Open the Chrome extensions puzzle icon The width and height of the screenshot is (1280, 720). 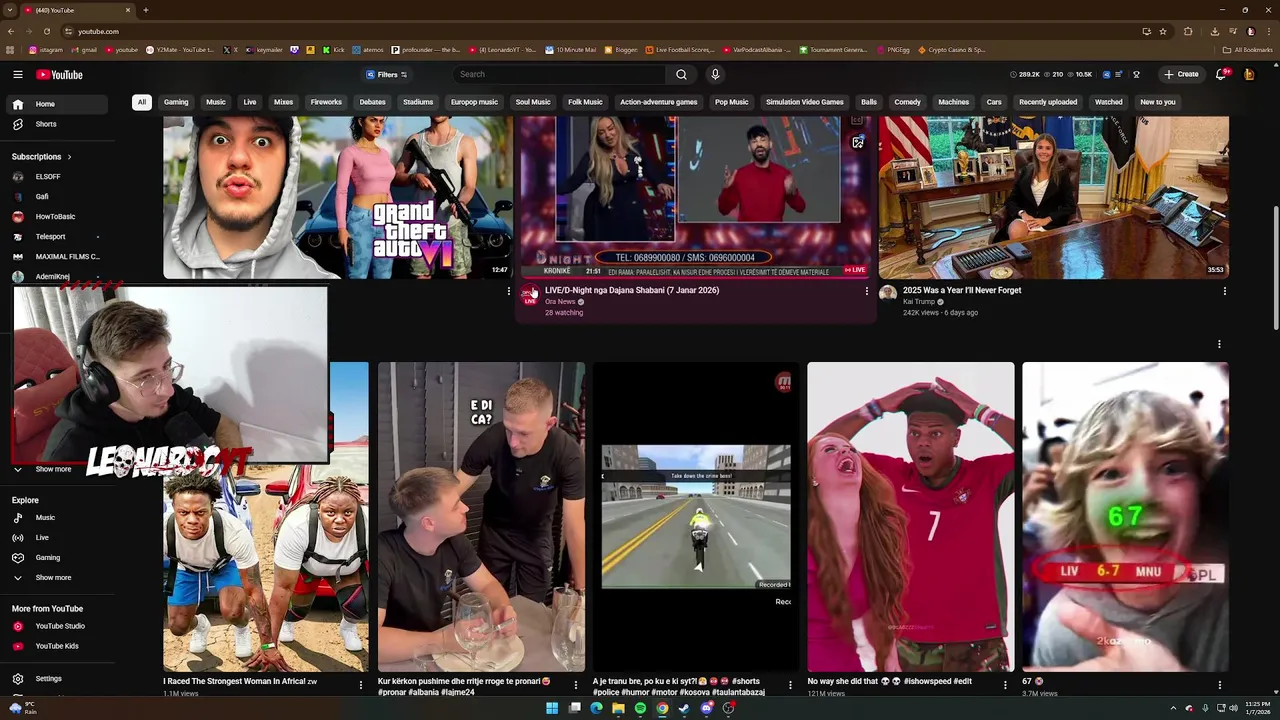1188,31
